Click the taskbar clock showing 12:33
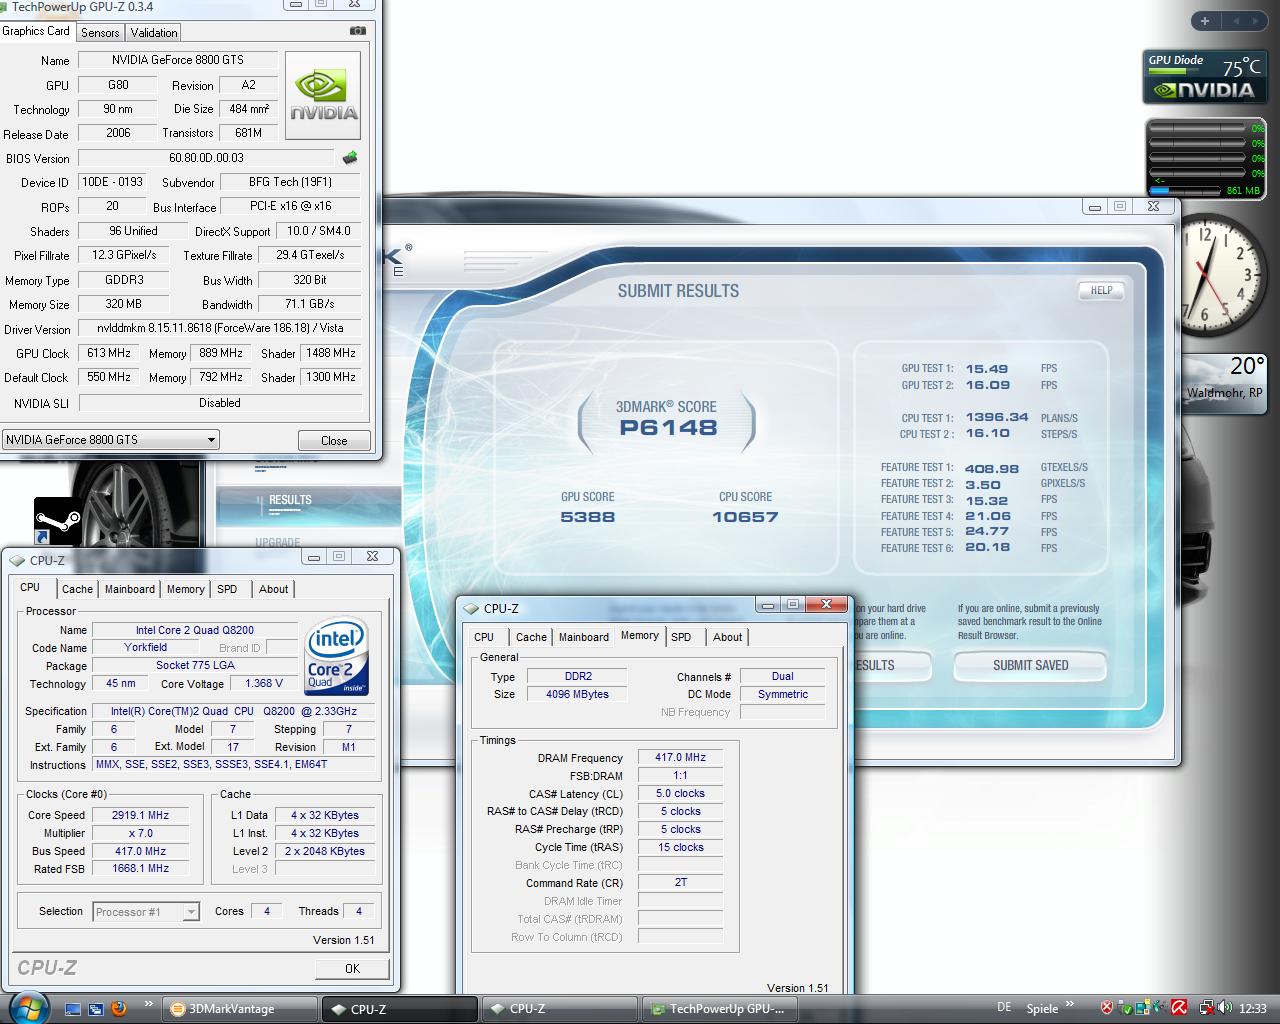Viewport: 1280px width, 1024px height. pyautogui.click(x=1253, y=1009)
